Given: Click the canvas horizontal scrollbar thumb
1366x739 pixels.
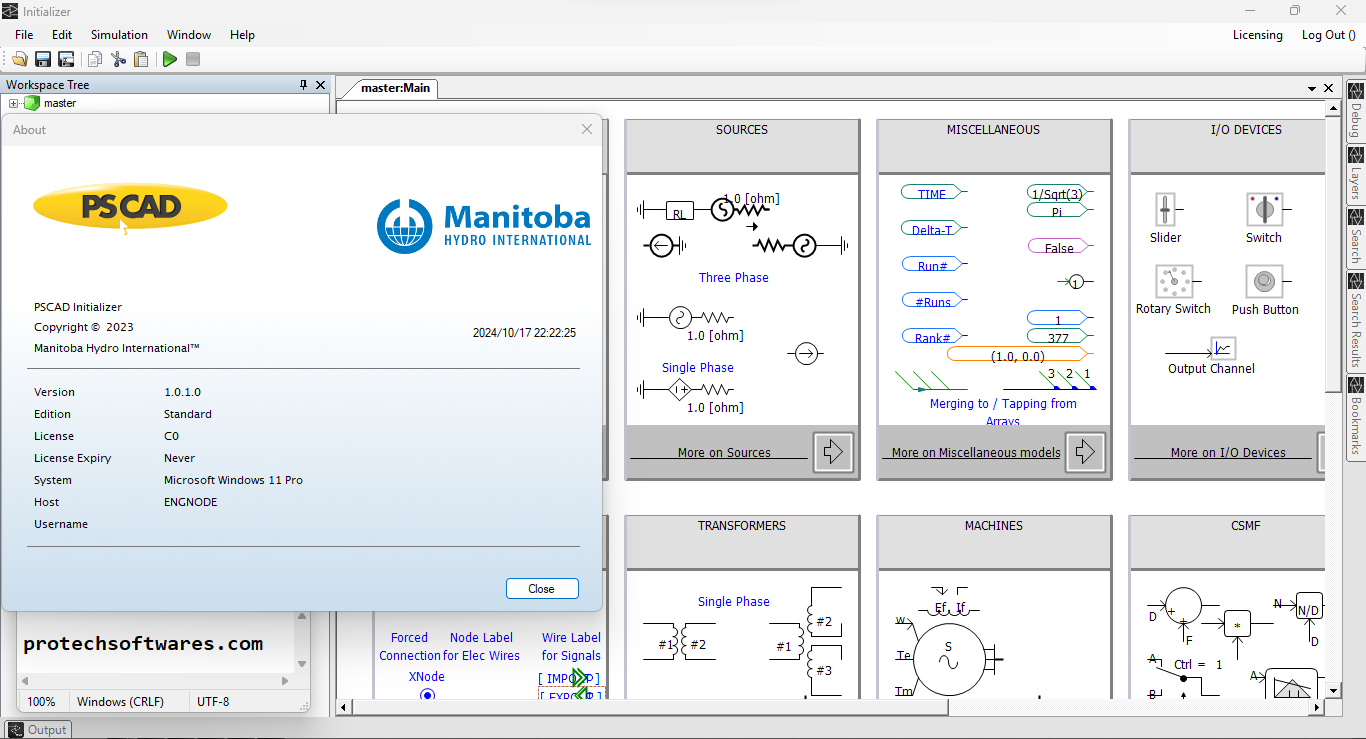Looking at the screenshot, I should (x=651, y=708).
